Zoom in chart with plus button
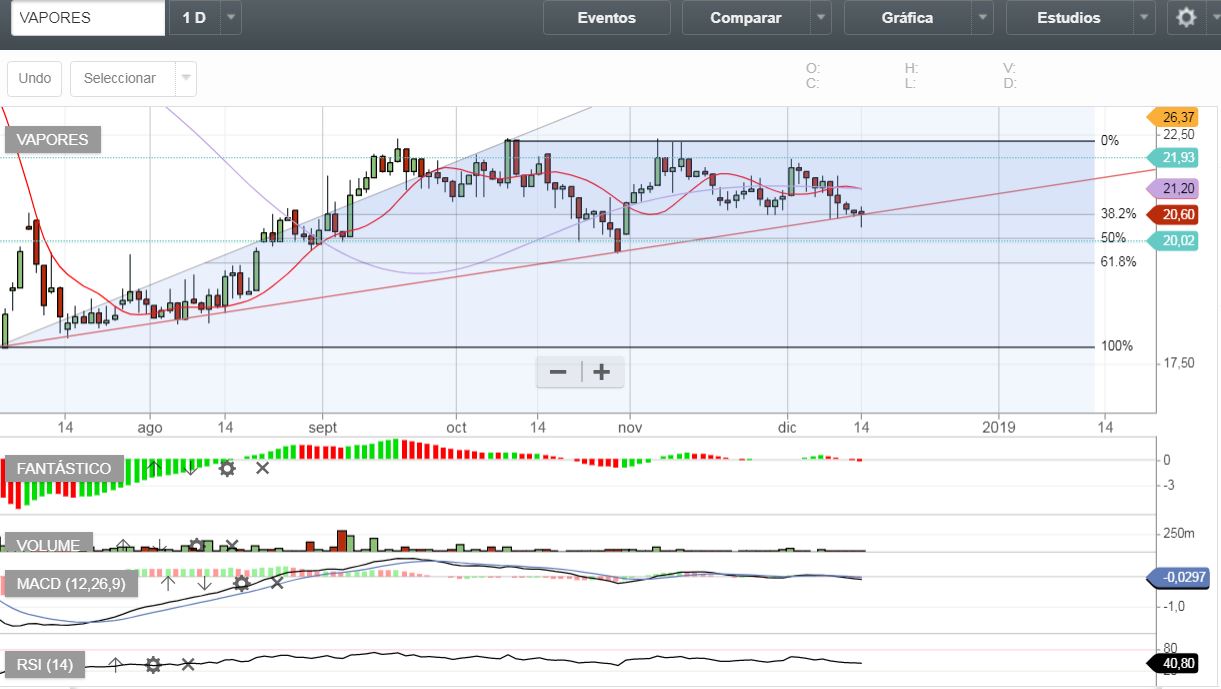This screenshot has width=1221, height=689. coord(602,372)
